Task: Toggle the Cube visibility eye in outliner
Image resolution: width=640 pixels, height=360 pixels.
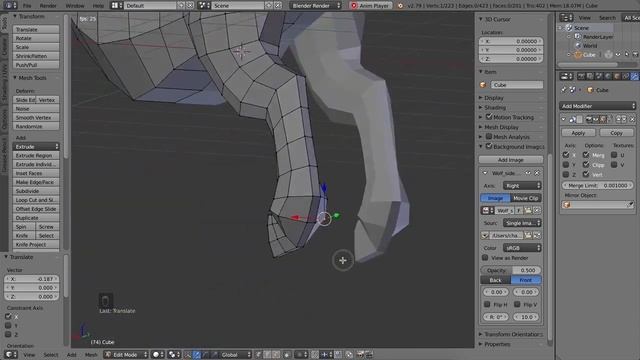Action: (x=618, y=54)
